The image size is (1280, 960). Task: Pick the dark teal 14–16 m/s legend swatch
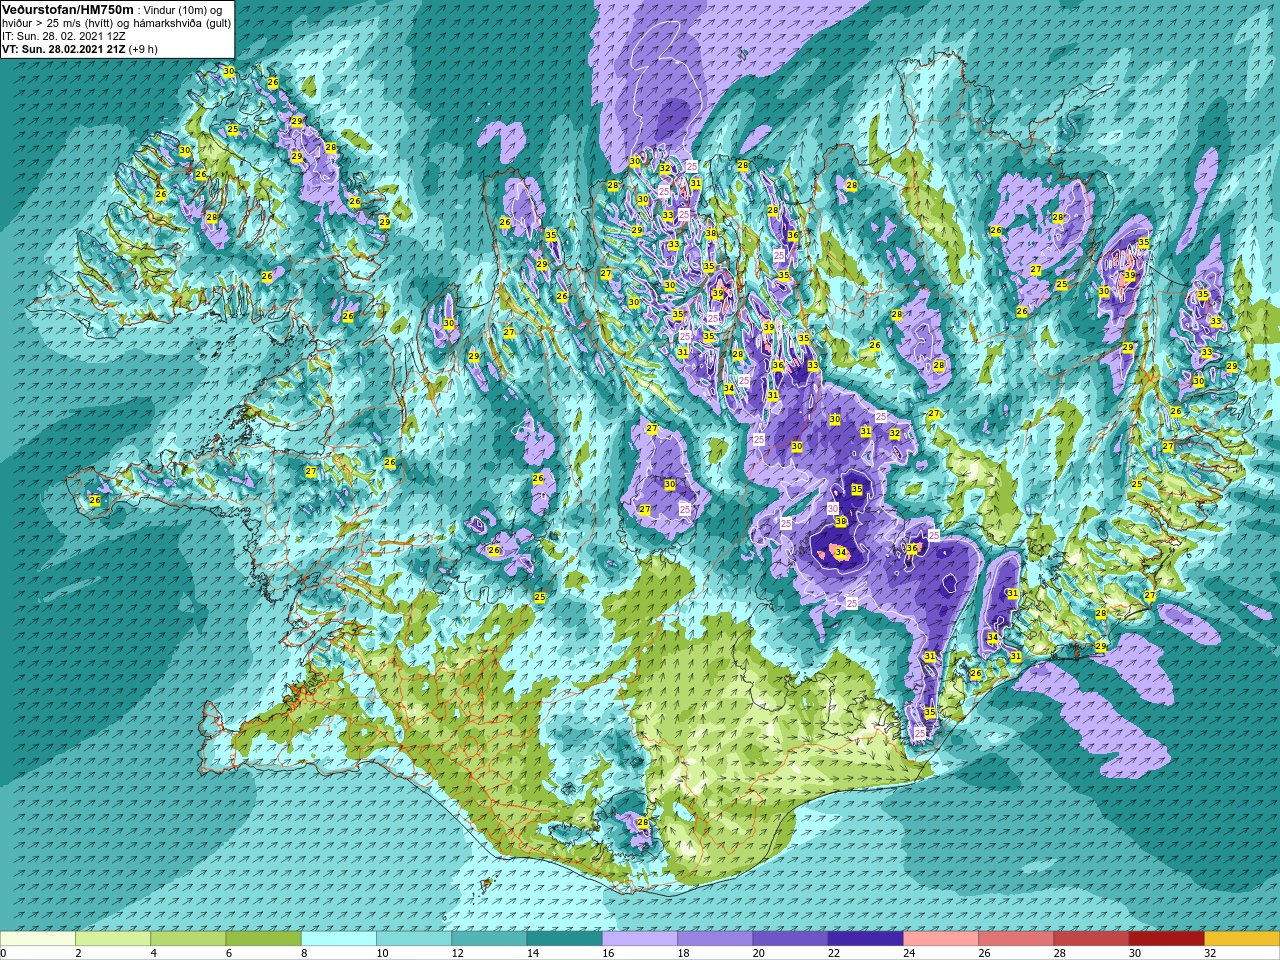564,939
